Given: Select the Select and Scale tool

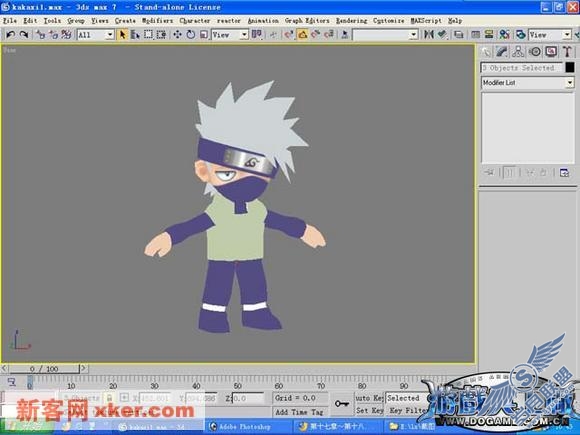Looking at the screenshot, I should click(x=204, y=35).
